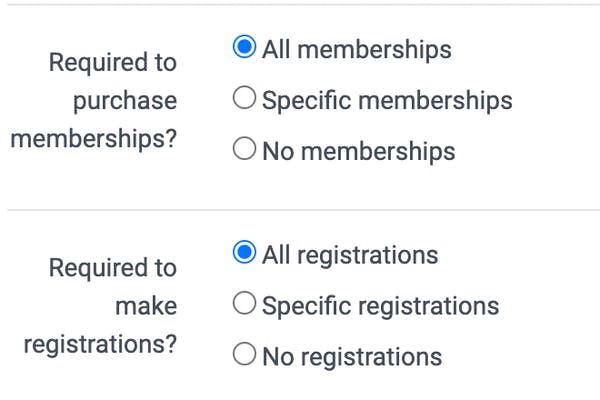Click the "Required to" text above "make"
This screenshot has height=400, width=600.
coord(113,267)
